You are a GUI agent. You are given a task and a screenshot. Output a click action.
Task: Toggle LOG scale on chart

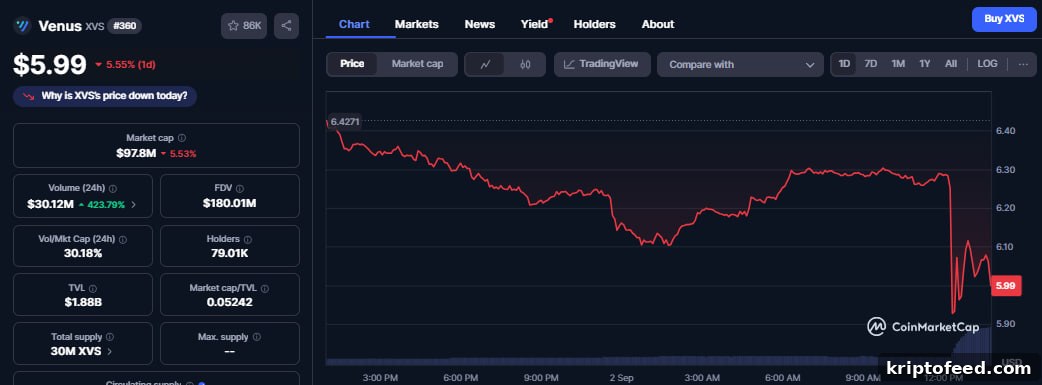pyautogui.click(x=987, y=64)
